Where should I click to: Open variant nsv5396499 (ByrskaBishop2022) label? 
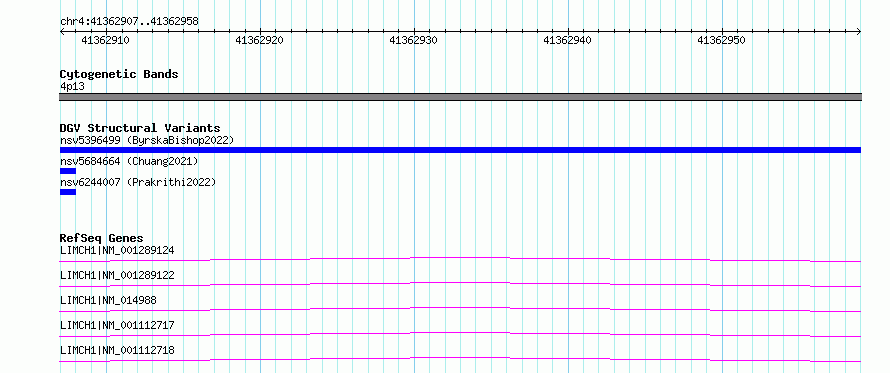147,140
